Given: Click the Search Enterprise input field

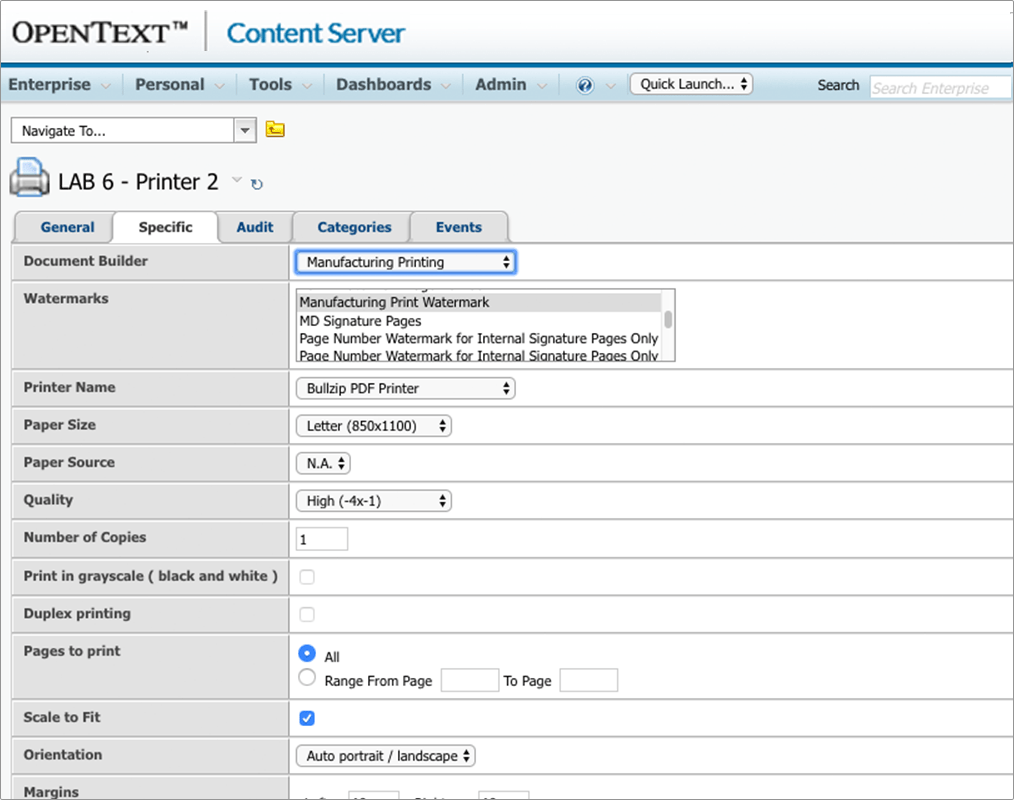Looking at the screenshot, I should [940, 87].
